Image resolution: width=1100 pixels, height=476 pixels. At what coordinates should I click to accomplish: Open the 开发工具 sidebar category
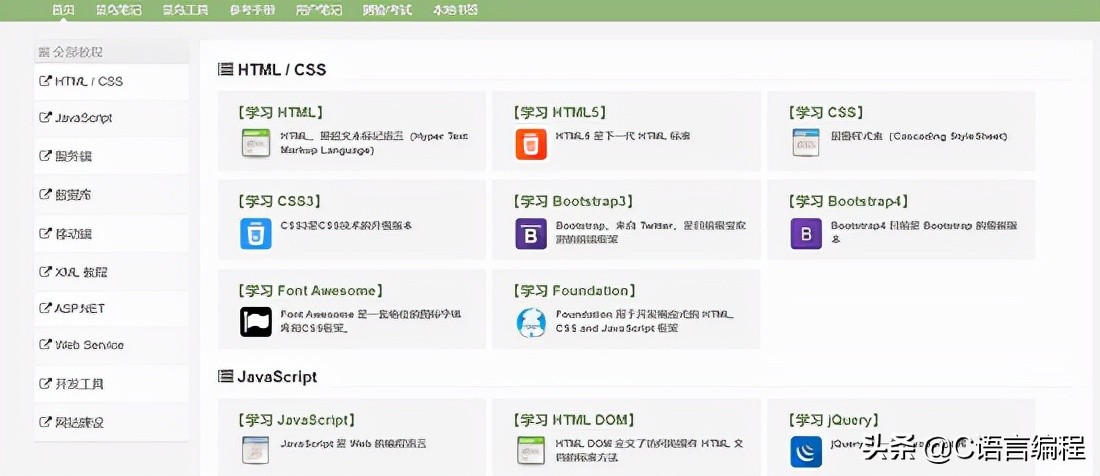pyautogui.click(x=111, y=383)
